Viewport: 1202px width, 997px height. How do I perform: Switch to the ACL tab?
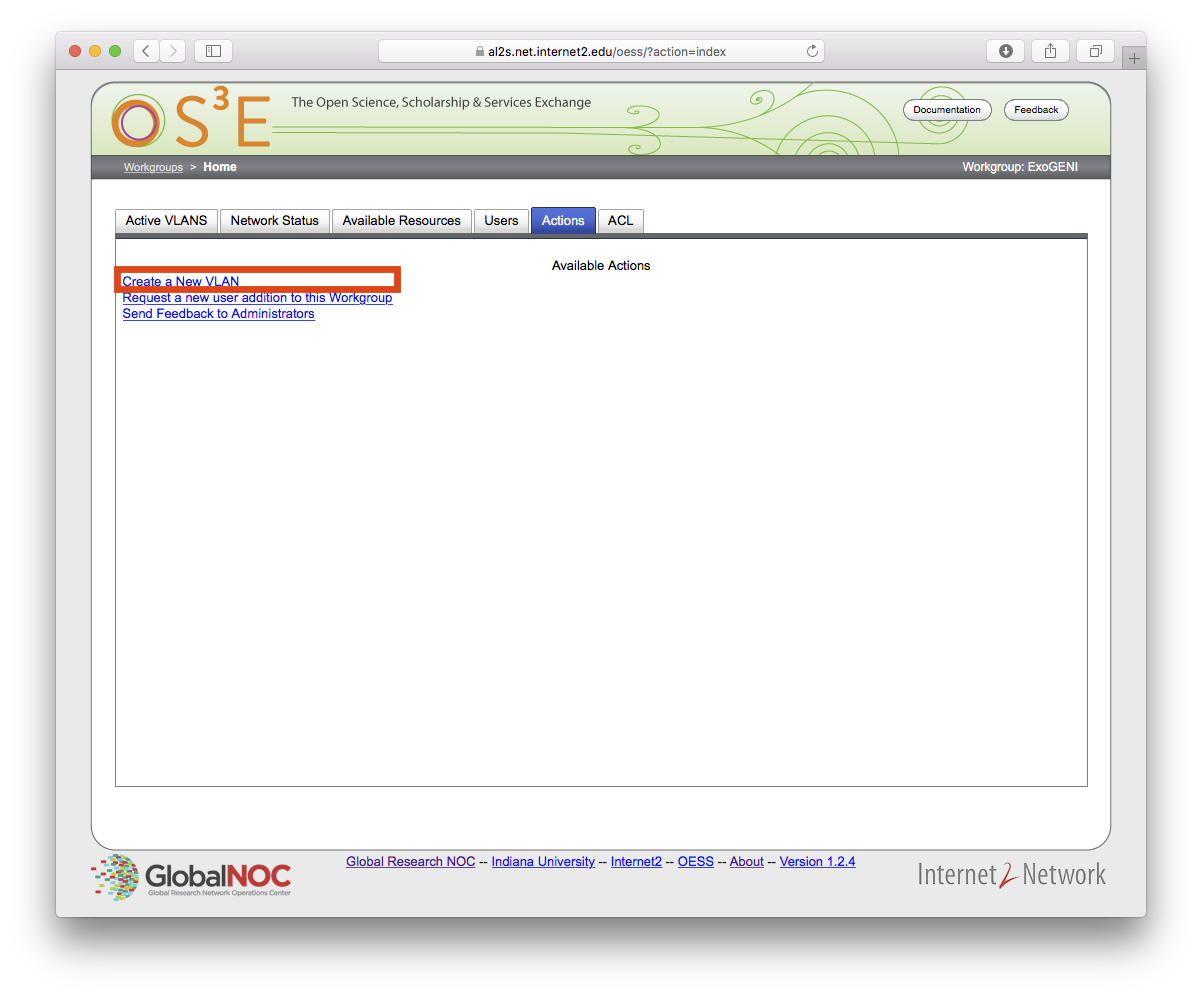620,221
